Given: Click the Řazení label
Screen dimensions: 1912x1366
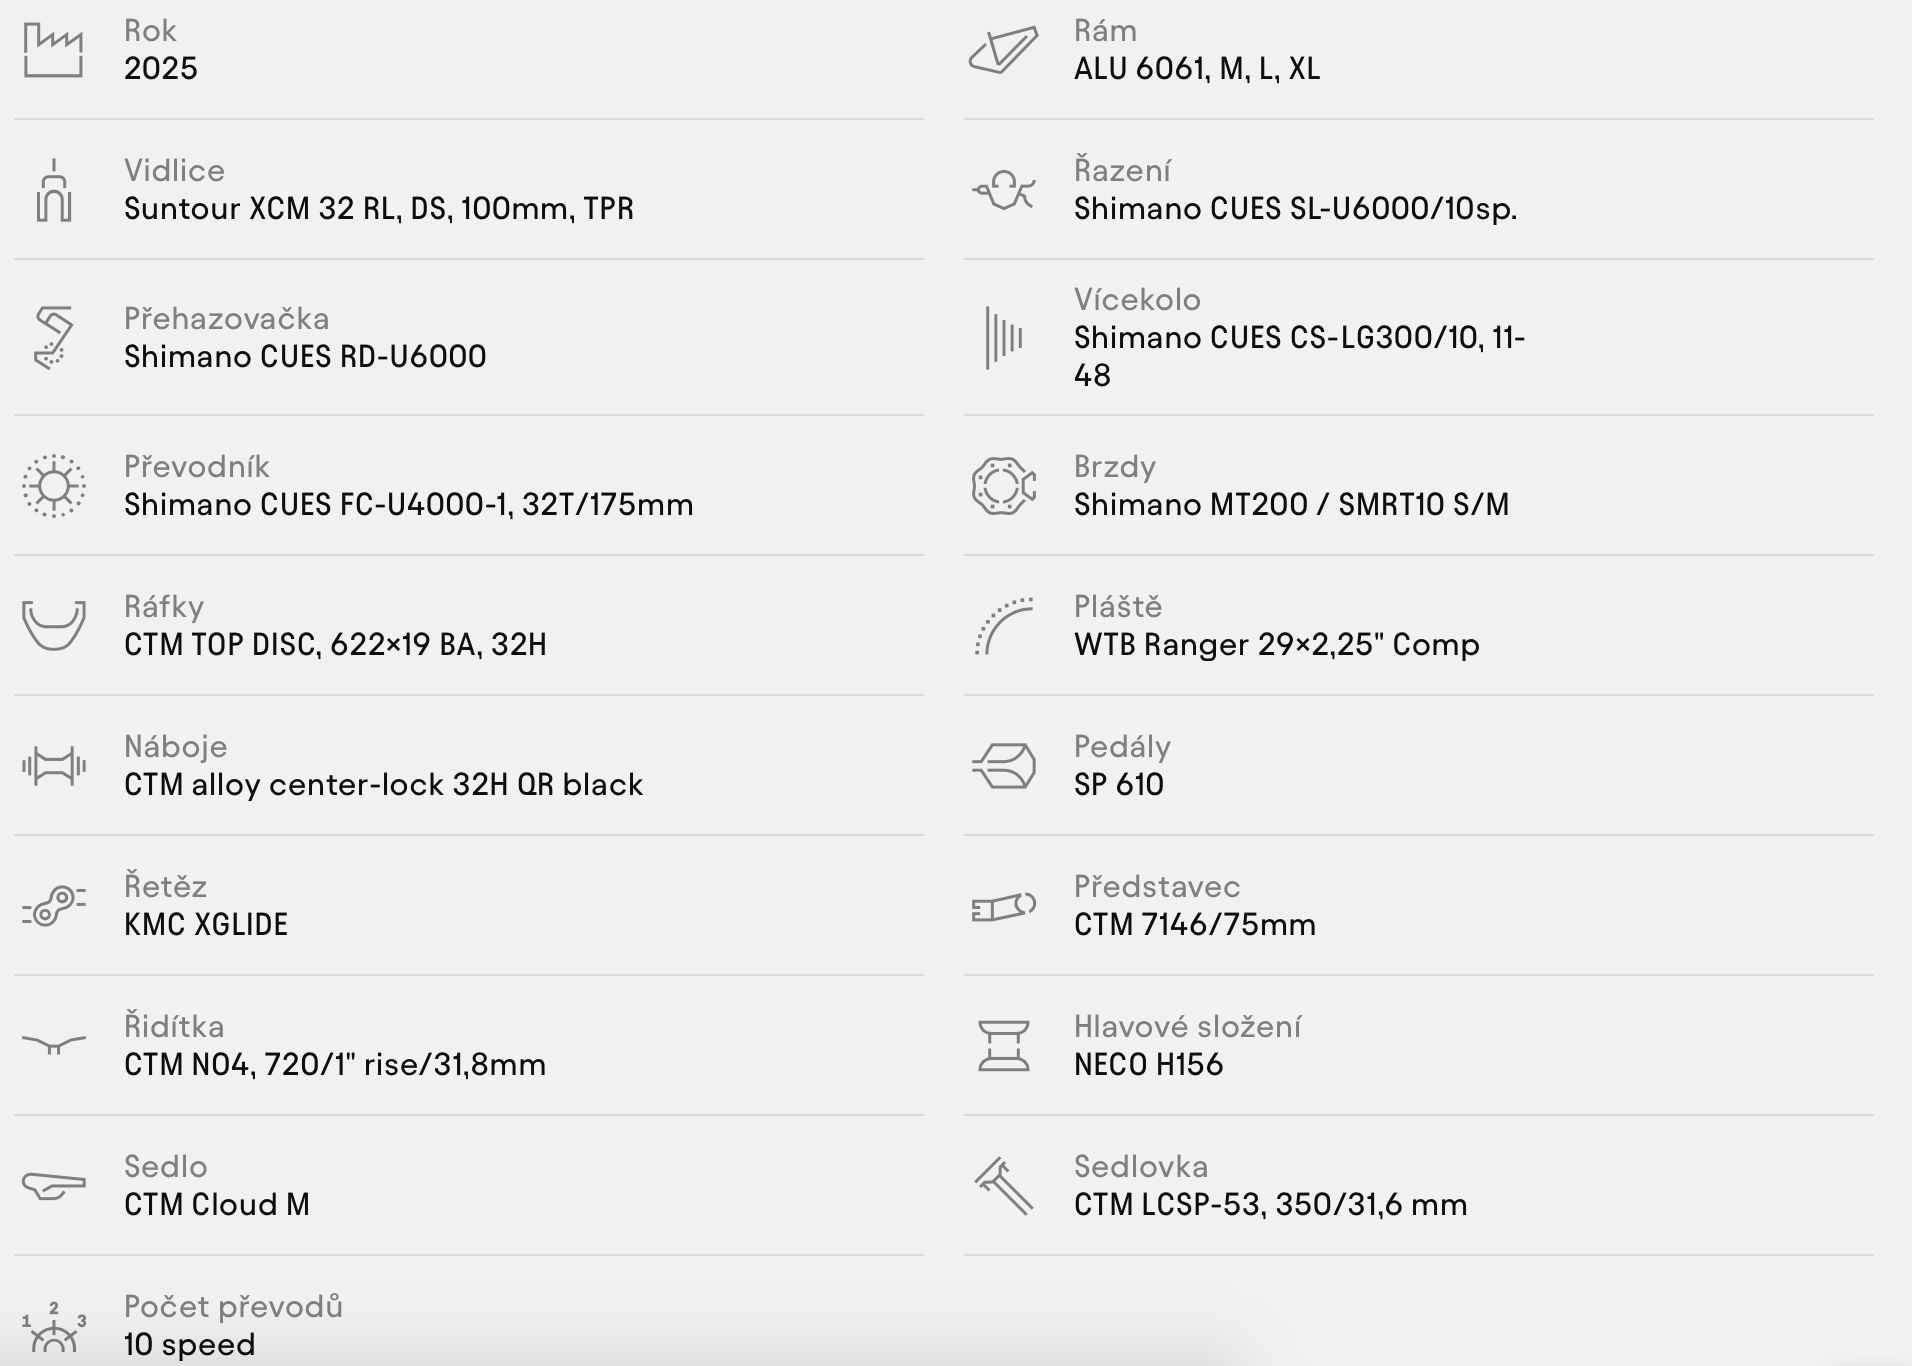Looking at the screenshot, I should point(1123,171).
